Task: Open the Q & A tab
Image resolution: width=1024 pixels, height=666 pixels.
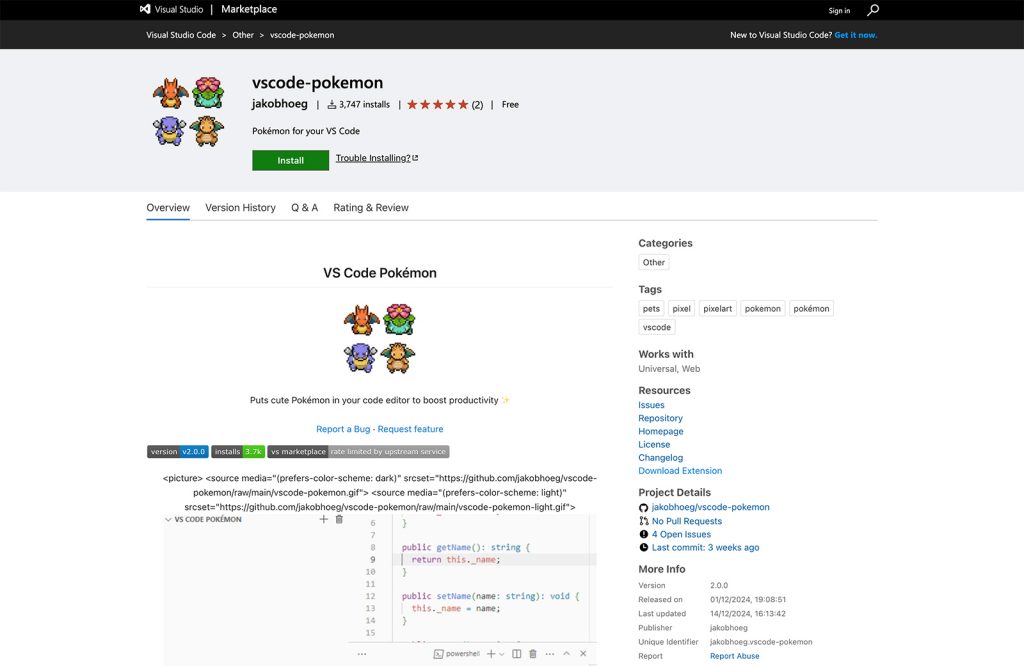Action: (304, 208)
